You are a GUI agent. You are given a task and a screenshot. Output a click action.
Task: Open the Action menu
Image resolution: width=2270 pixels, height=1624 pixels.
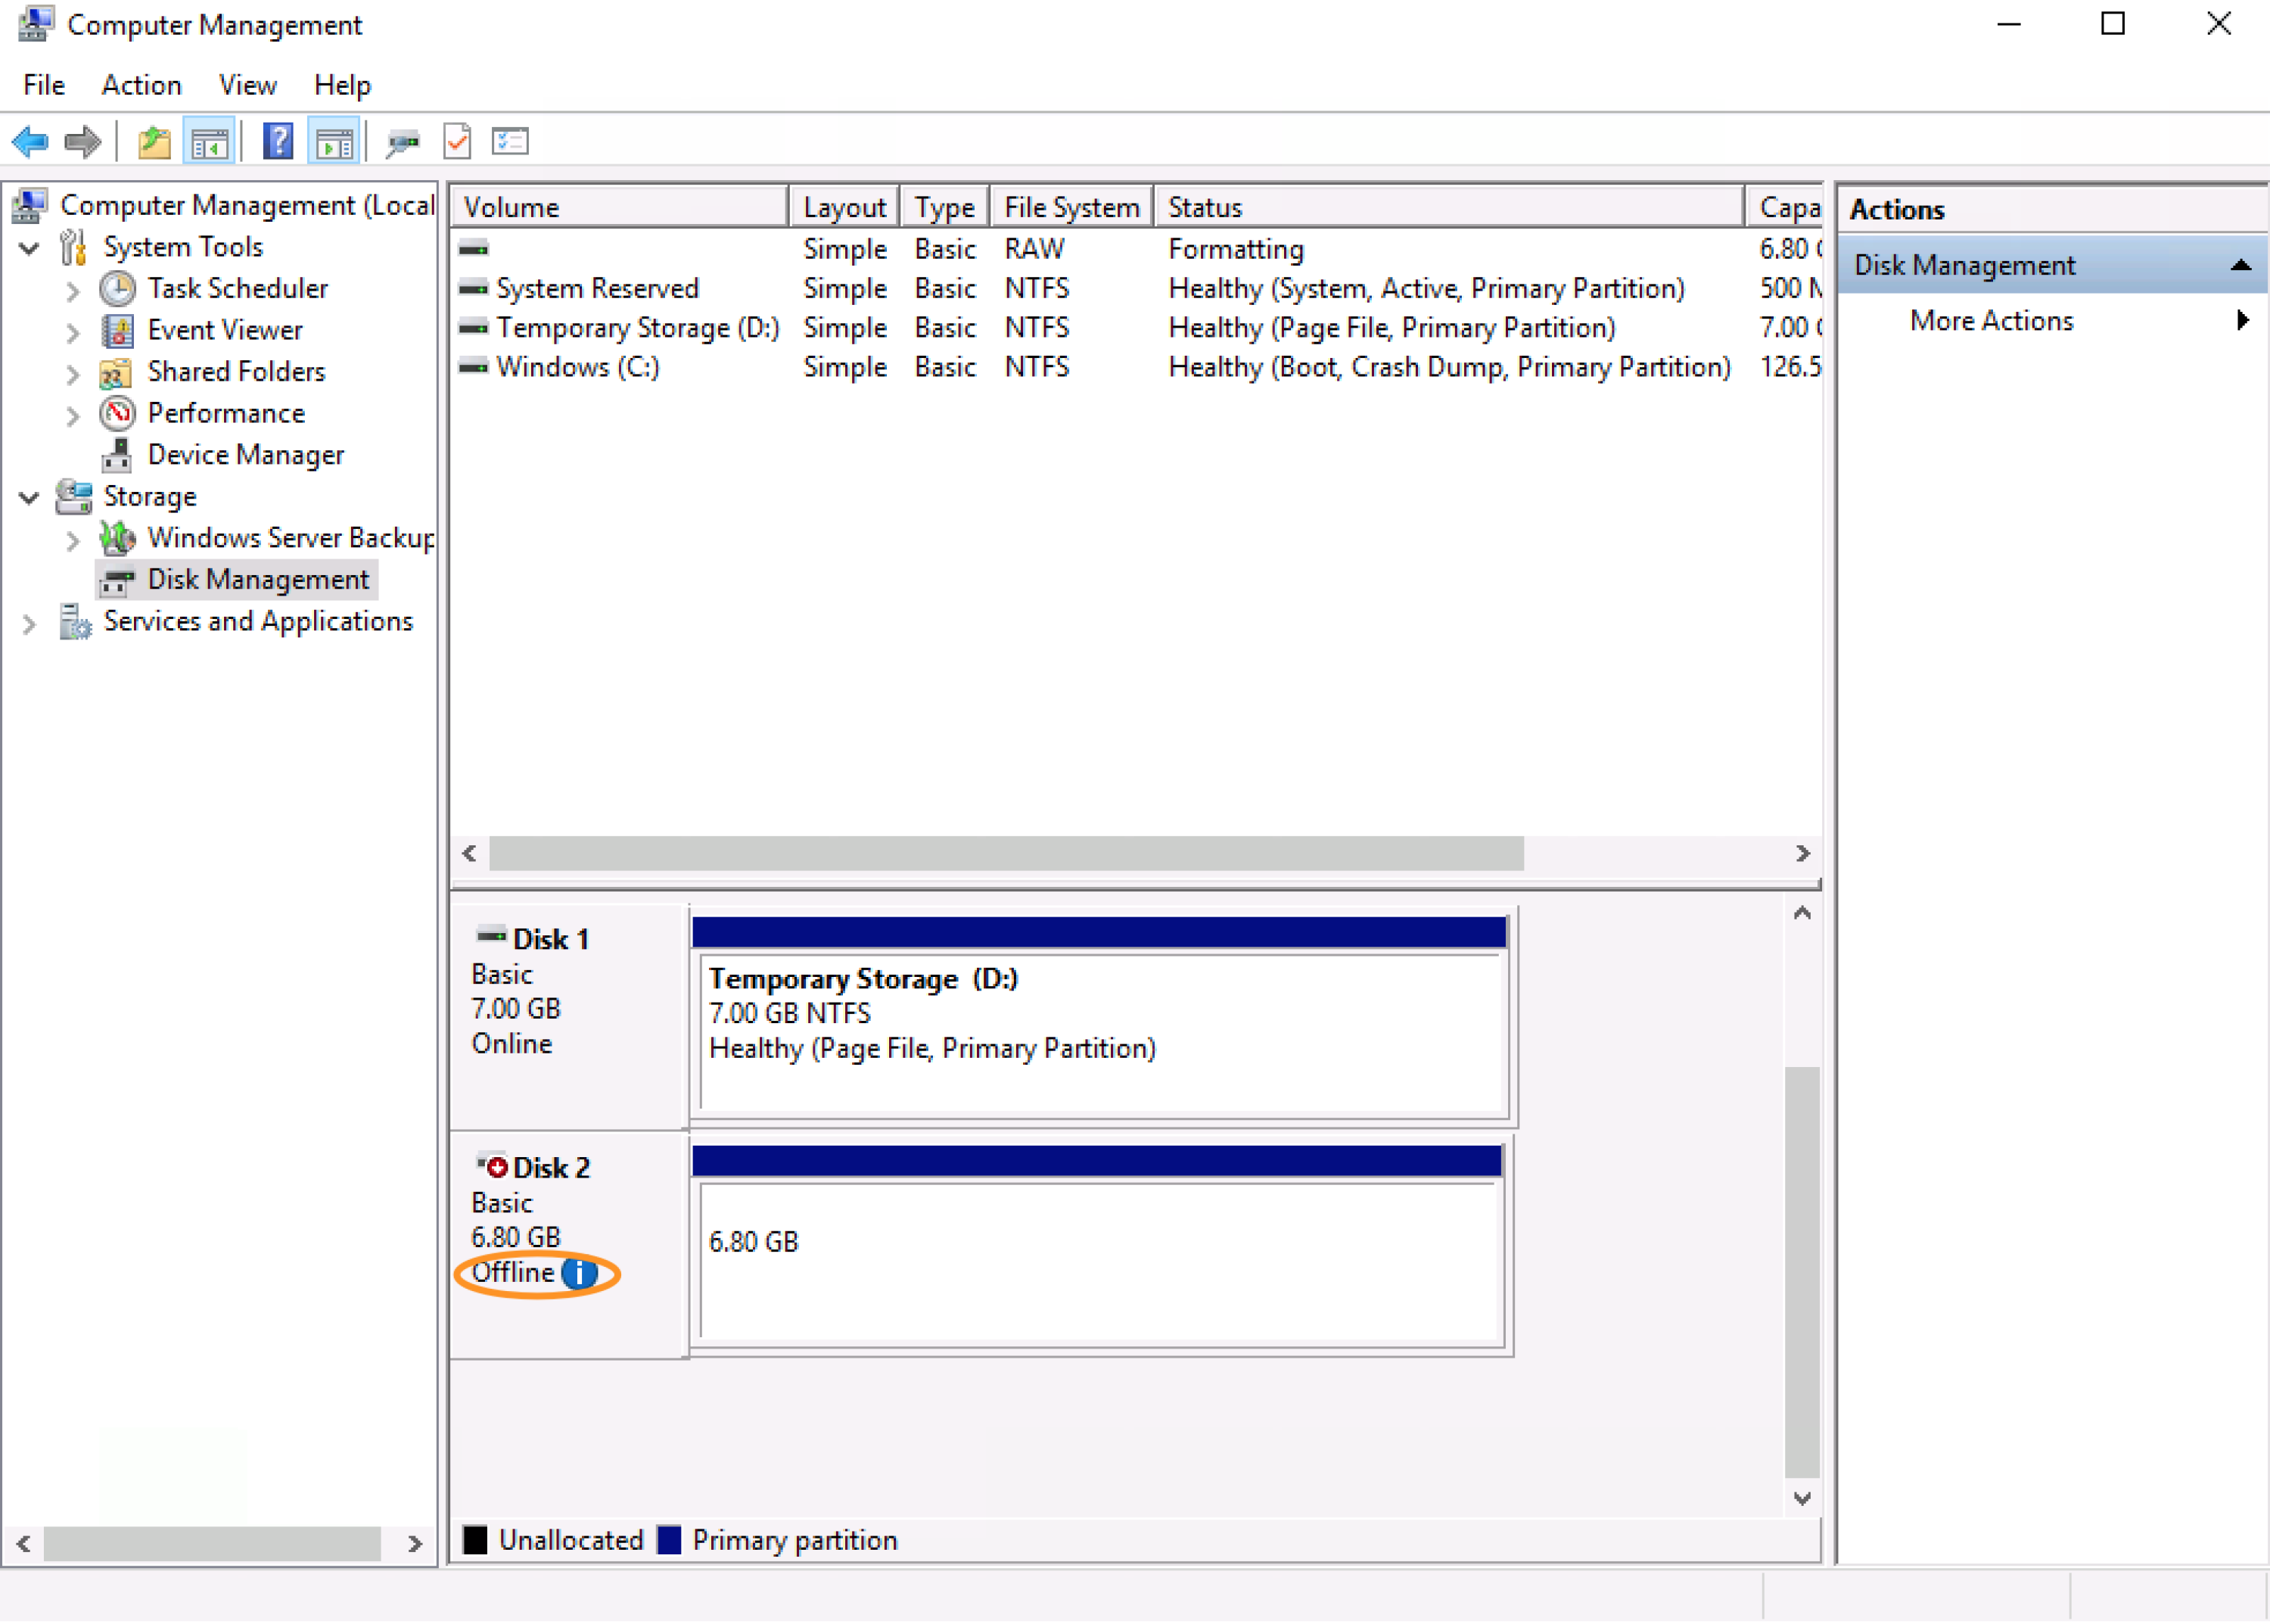[141, 85]
